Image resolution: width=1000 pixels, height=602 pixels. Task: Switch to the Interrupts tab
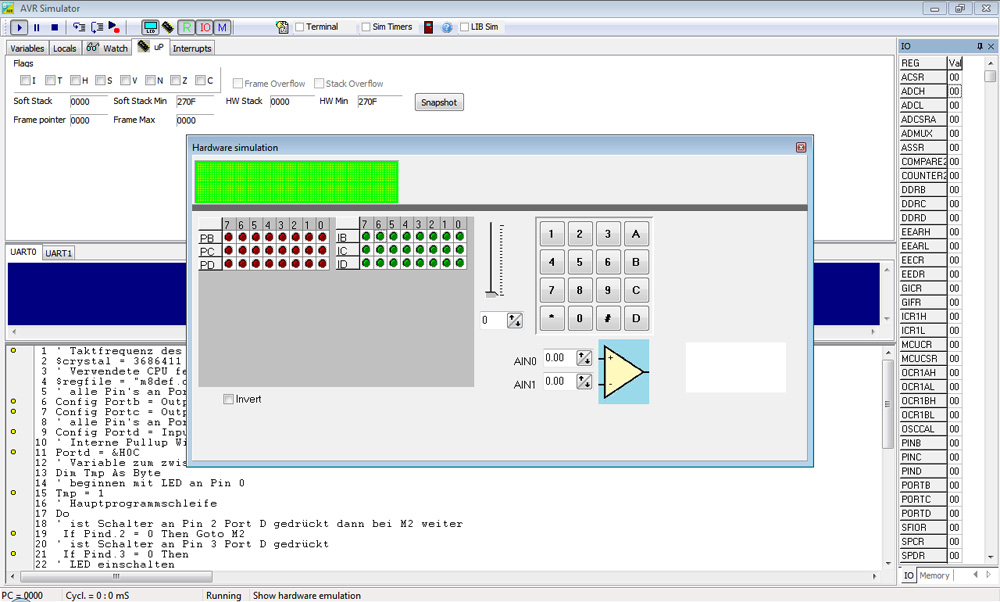point(192,48)
